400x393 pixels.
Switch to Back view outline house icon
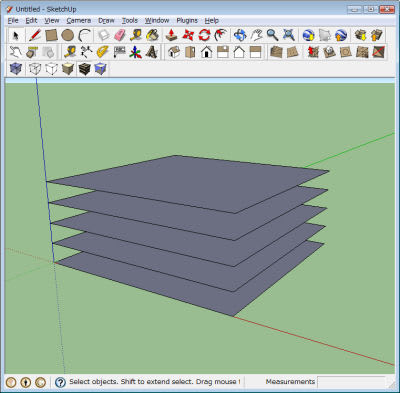tap(239, 52)
